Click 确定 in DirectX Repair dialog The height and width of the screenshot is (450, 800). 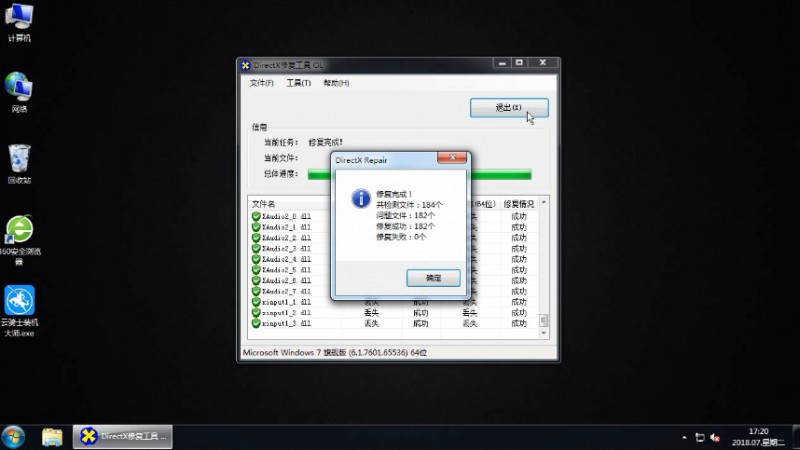[x=433, y=278]
